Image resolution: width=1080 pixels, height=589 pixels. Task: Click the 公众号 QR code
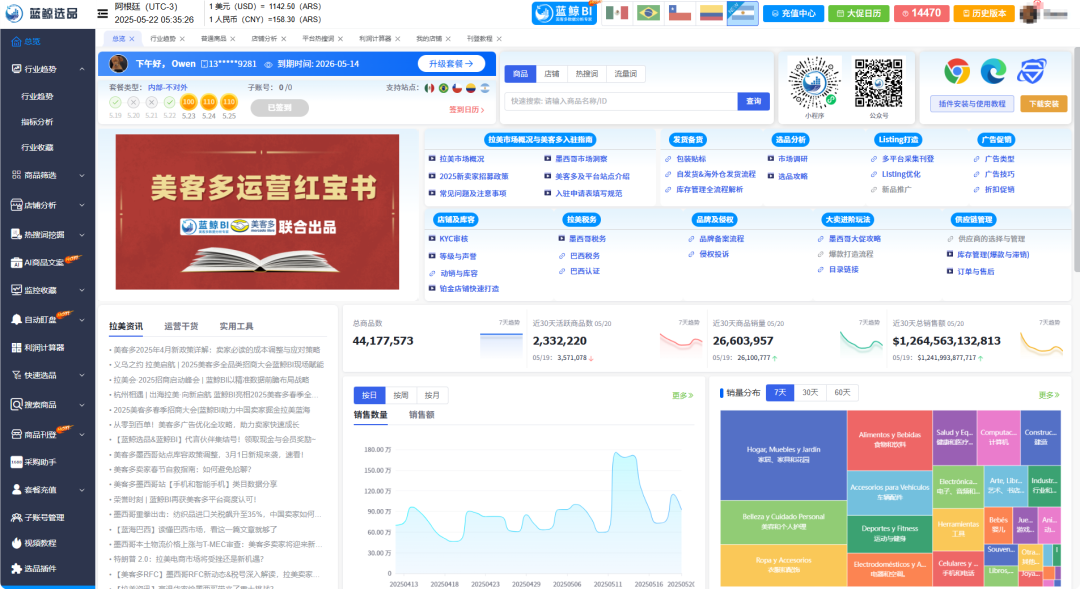879,83
